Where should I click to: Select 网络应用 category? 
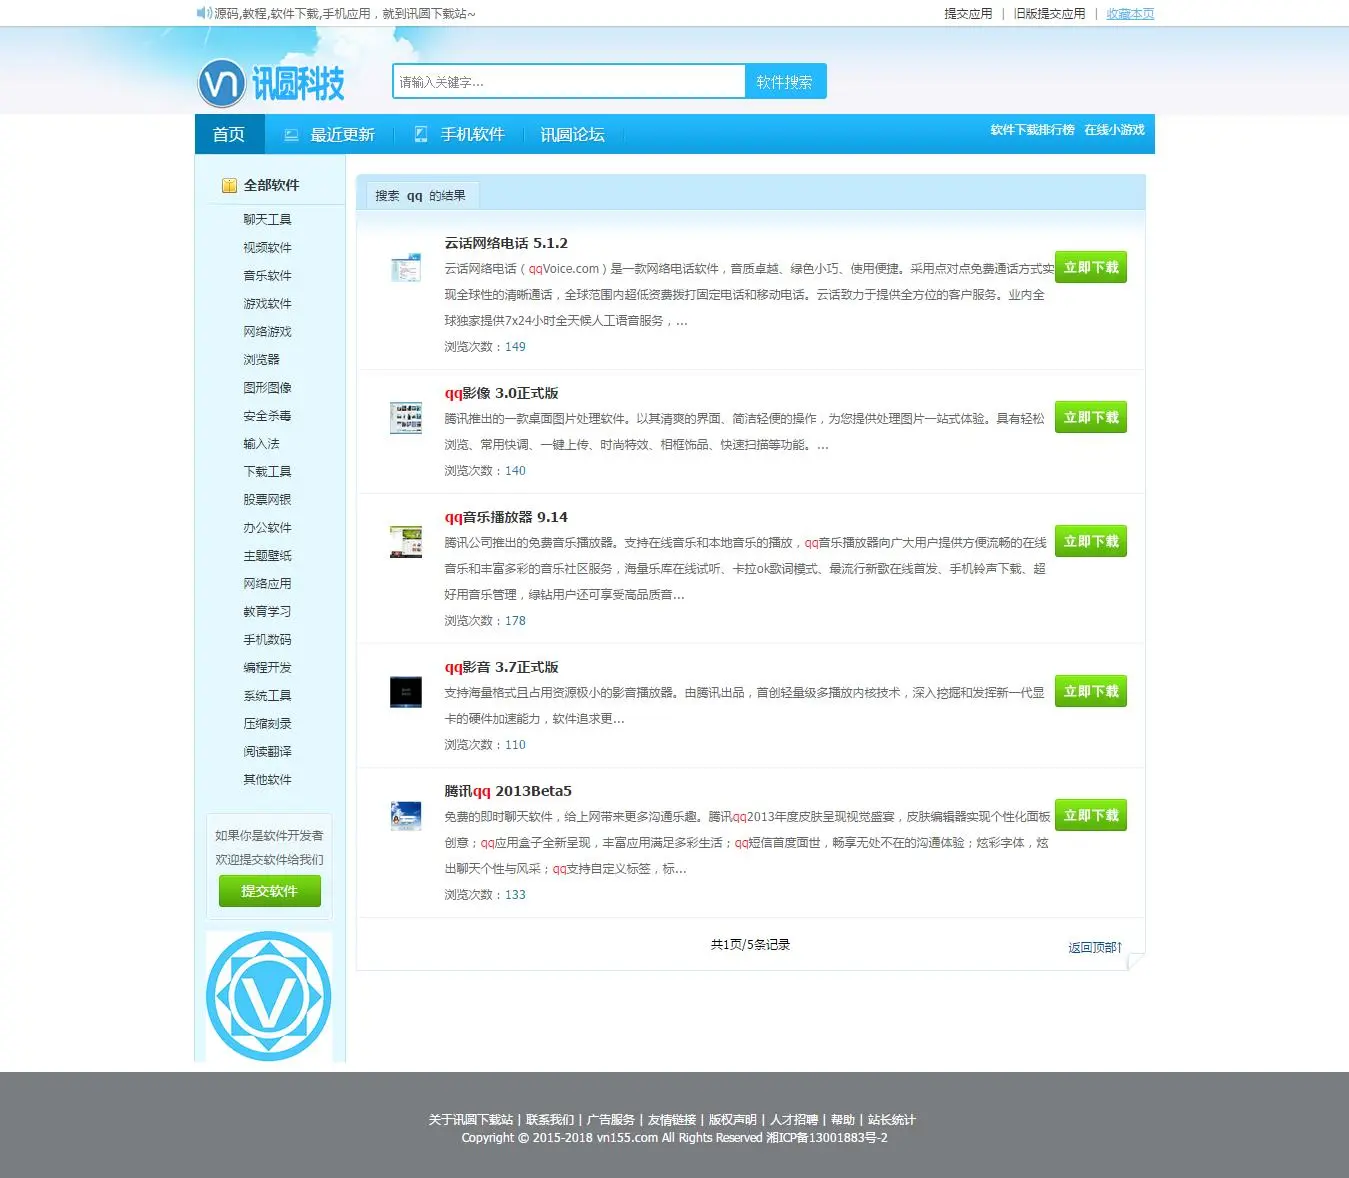tap(267, 583)
